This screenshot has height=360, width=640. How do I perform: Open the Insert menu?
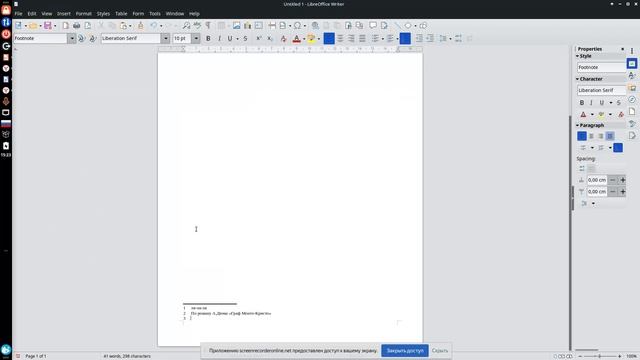64,13
